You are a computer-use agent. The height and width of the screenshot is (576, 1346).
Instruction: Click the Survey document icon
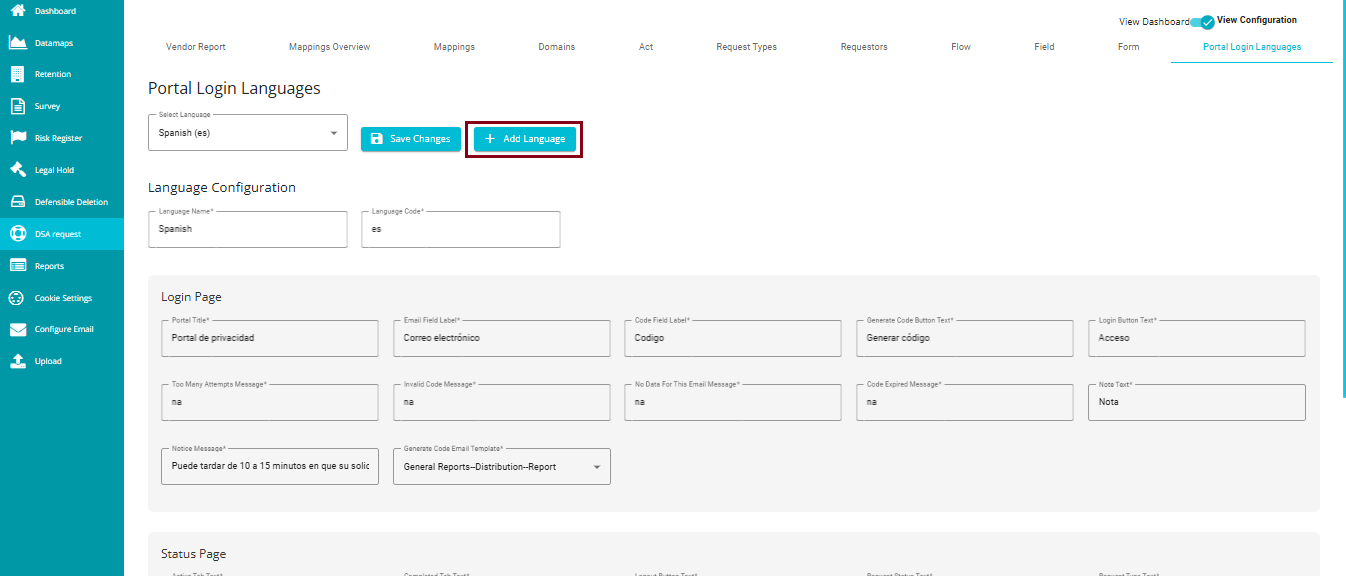tap(17, 106)
